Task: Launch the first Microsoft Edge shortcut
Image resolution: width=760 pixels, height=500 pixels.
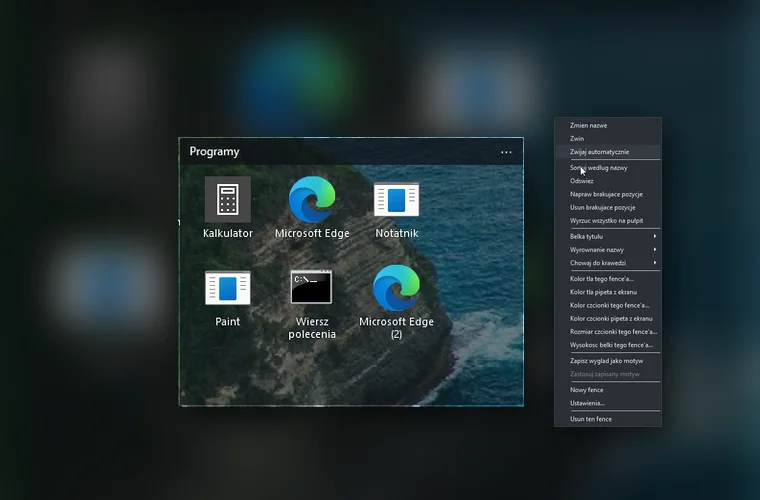Action: 312,199
